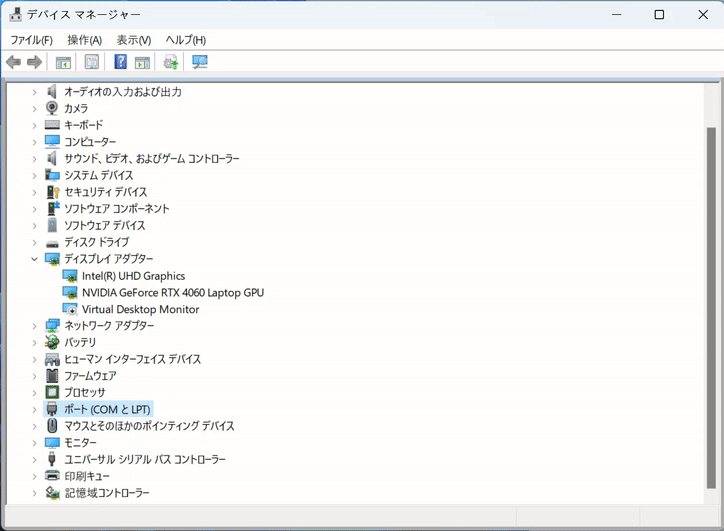Viewport: 724px width, 531px height.
Task: Select the Intel(R) UHD Graphics entry
Action: point(133,276)
